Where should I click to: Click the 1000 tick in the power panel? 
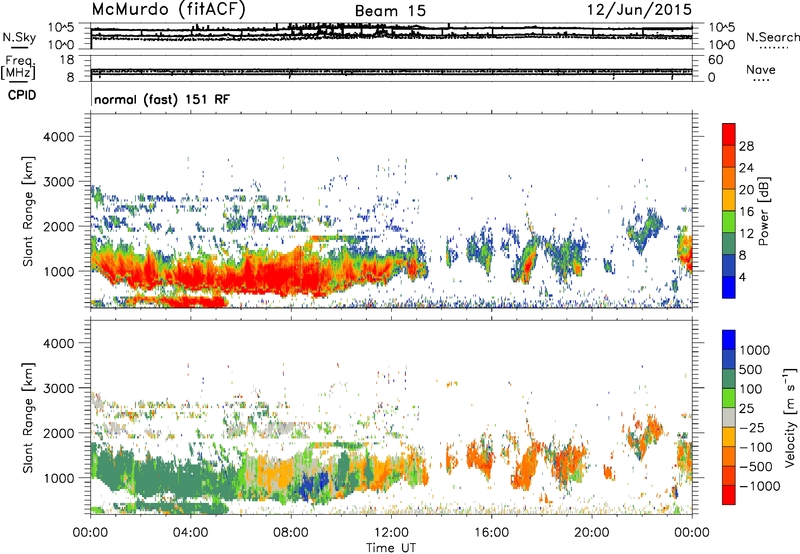coord(59,271)
